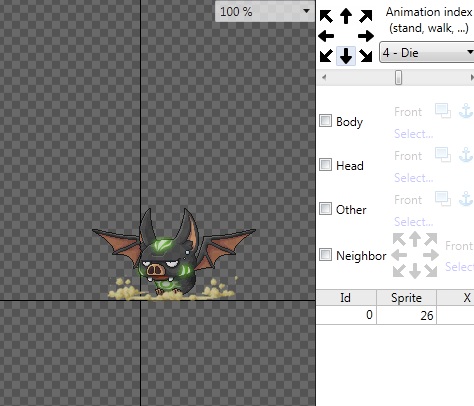Enable the Body reference checkbox
Viewport: 474px width, 406px height.
pos(325,121)
